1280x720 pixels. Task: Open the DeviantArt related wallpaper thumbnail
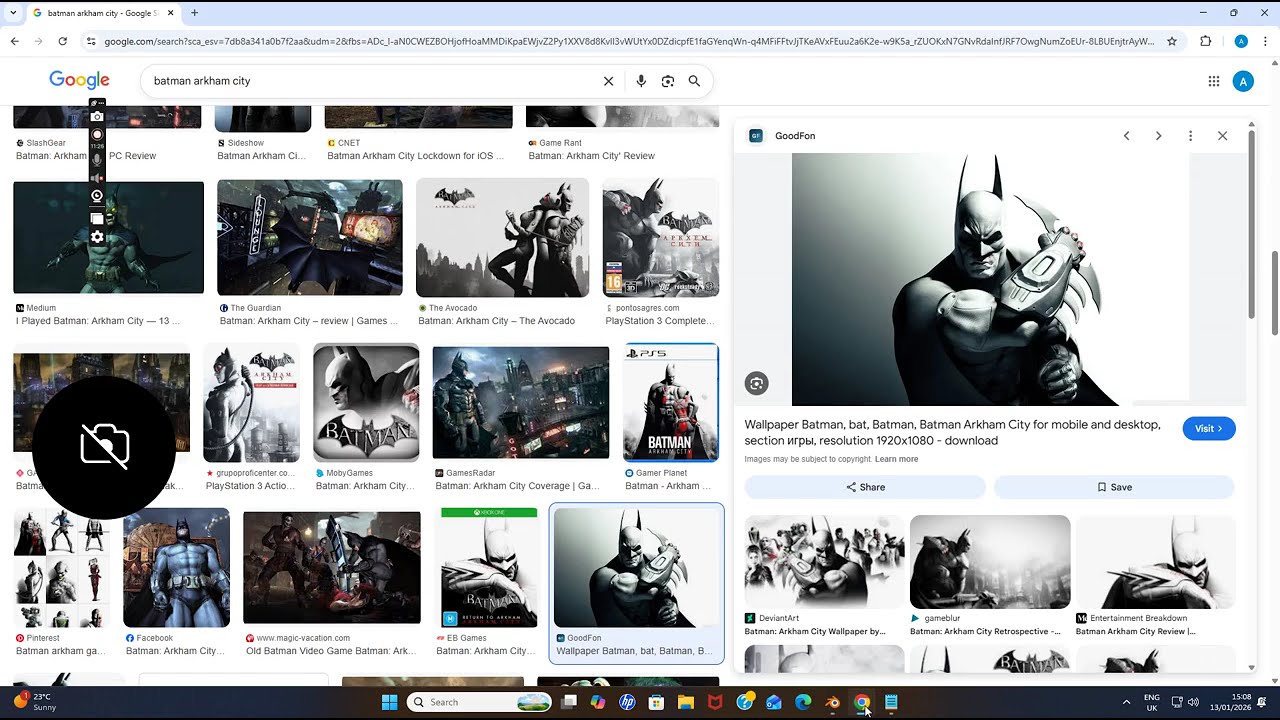tap(824, 562)
